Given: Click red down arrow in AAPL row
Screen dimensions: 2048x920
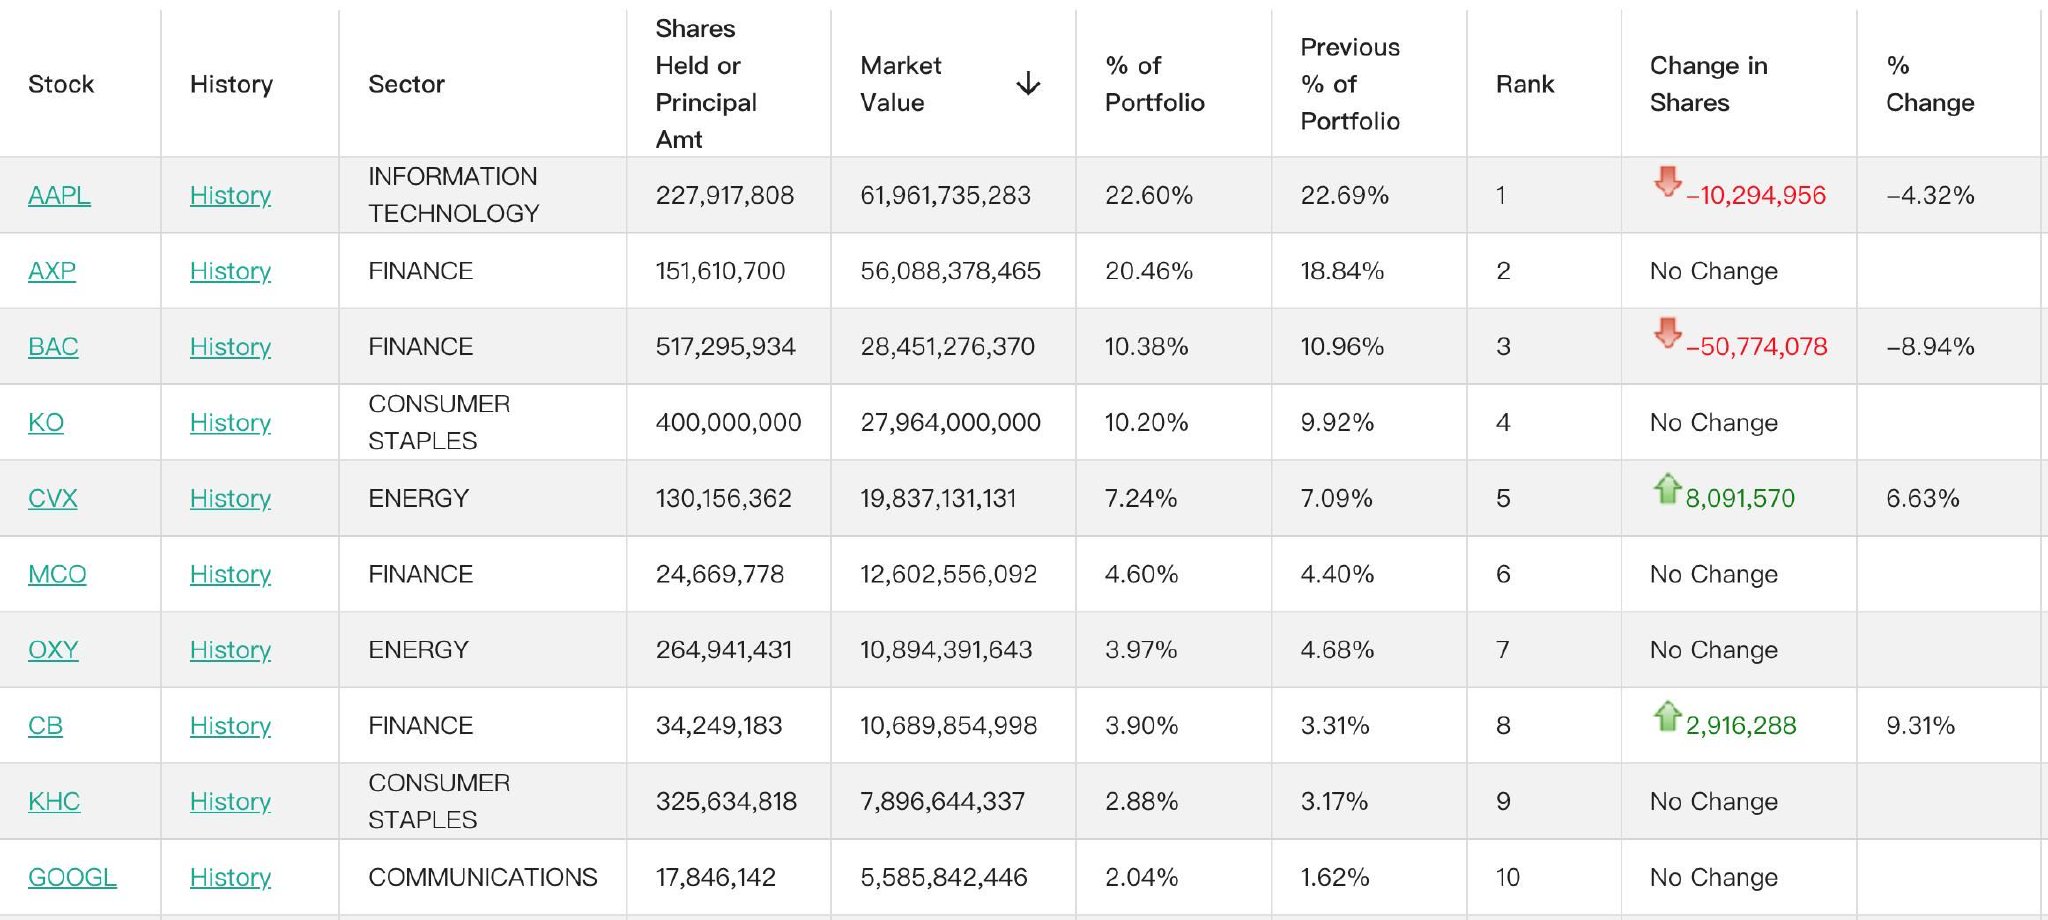Looking at the screenshot, I should pyautogui.click(x=1667, y=182).
